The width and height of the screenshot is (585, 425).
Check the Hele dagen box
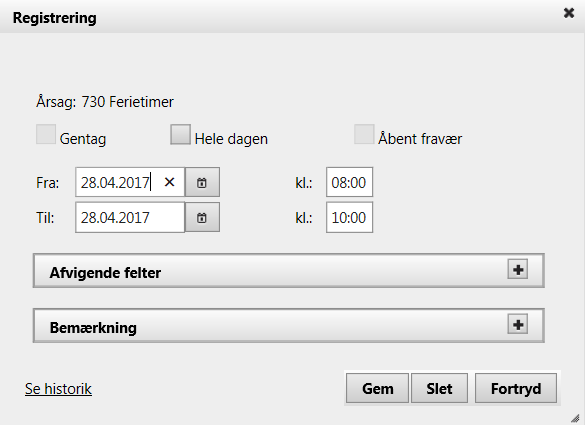pyautogui.click(x=181, y=134)
